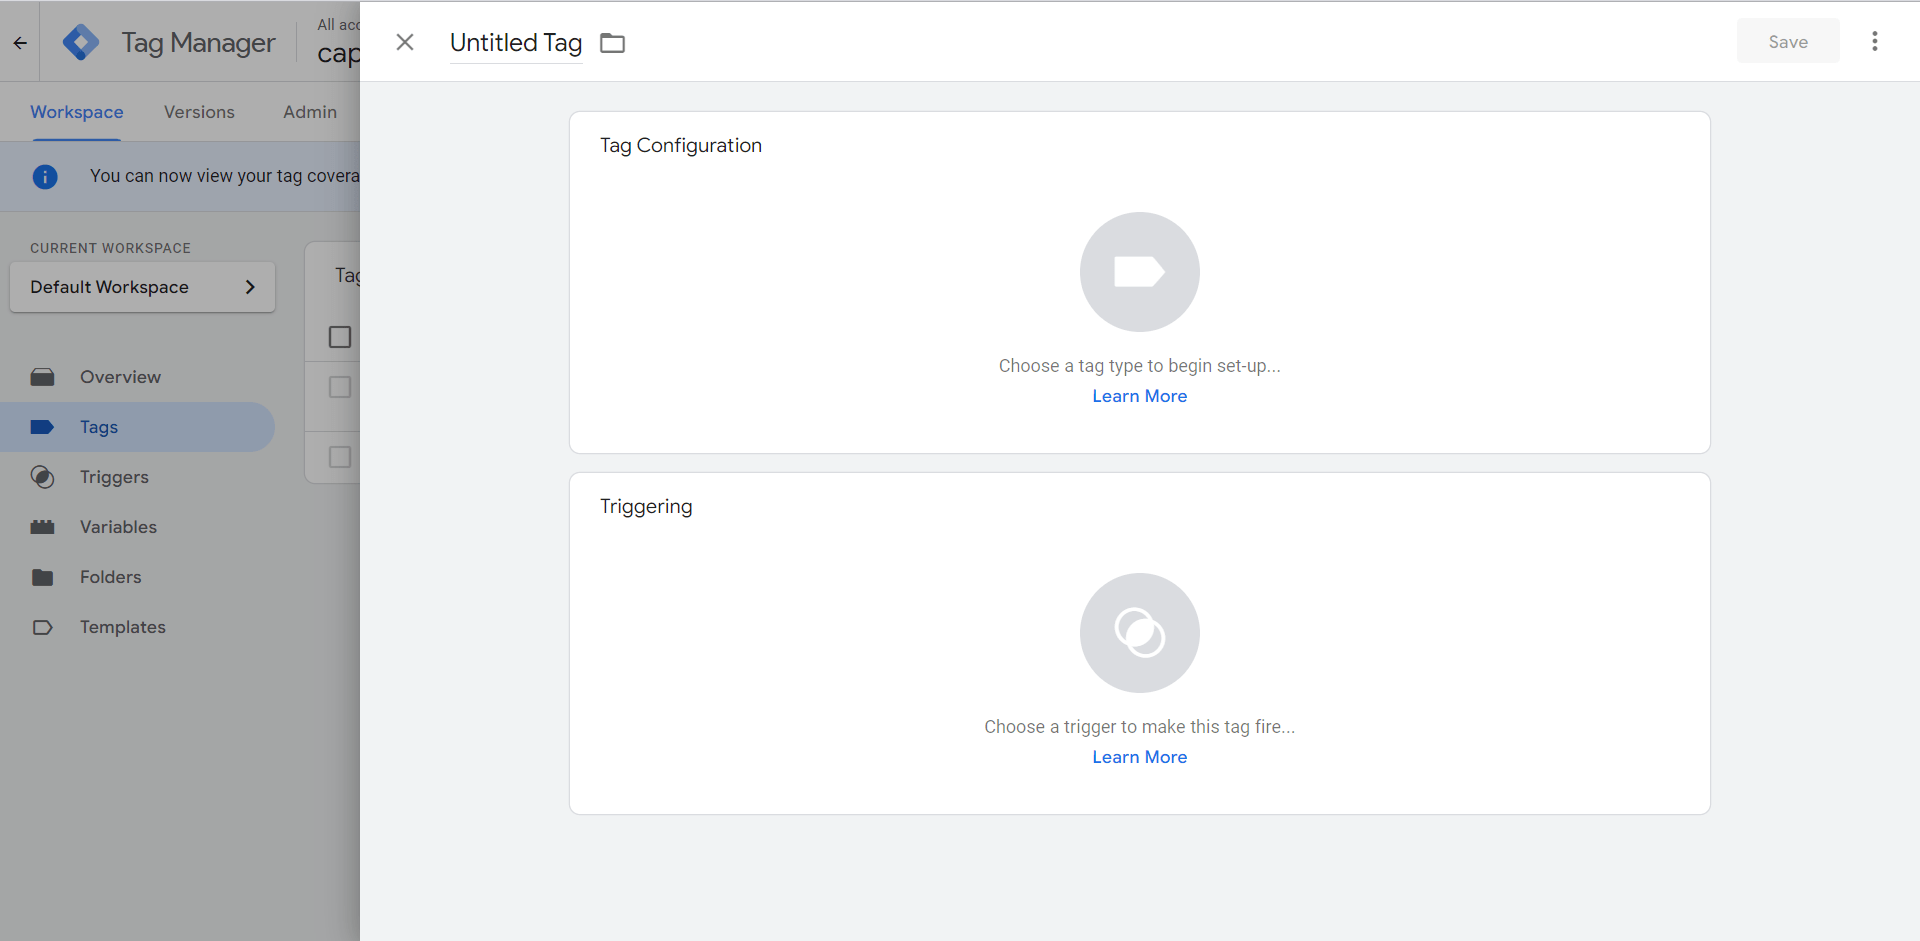Edit the Untitled Tag name field
This screenshot has width=1920, height=941.
click(x=516, y=43)
